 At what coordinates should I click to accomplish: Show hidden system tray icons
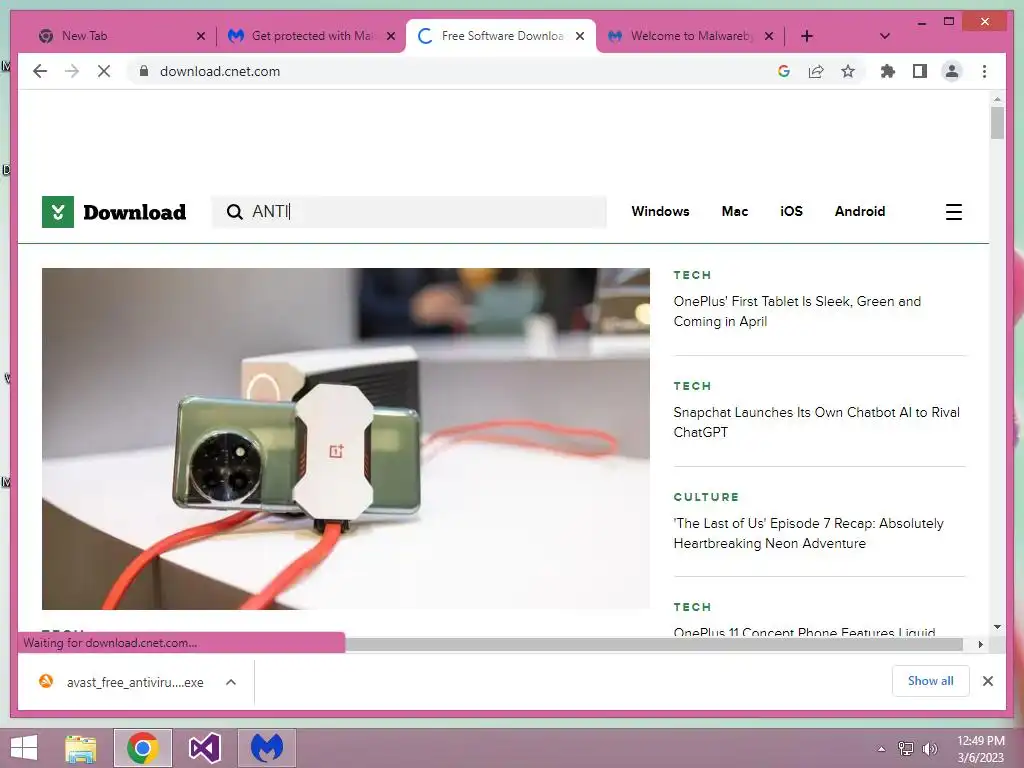coord(882,749)
